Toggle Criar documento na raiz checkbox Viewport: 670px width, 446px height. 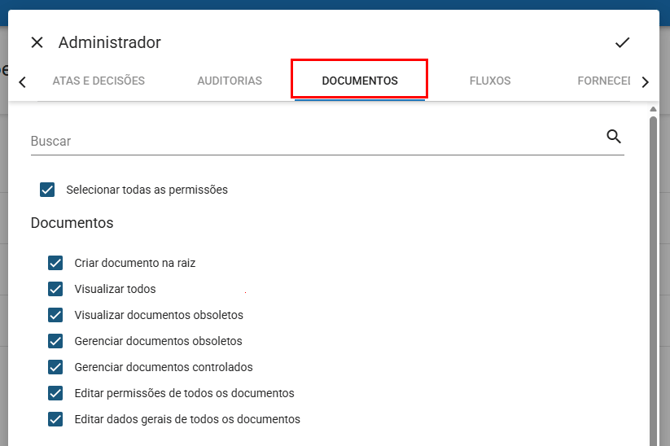[56, 263]
